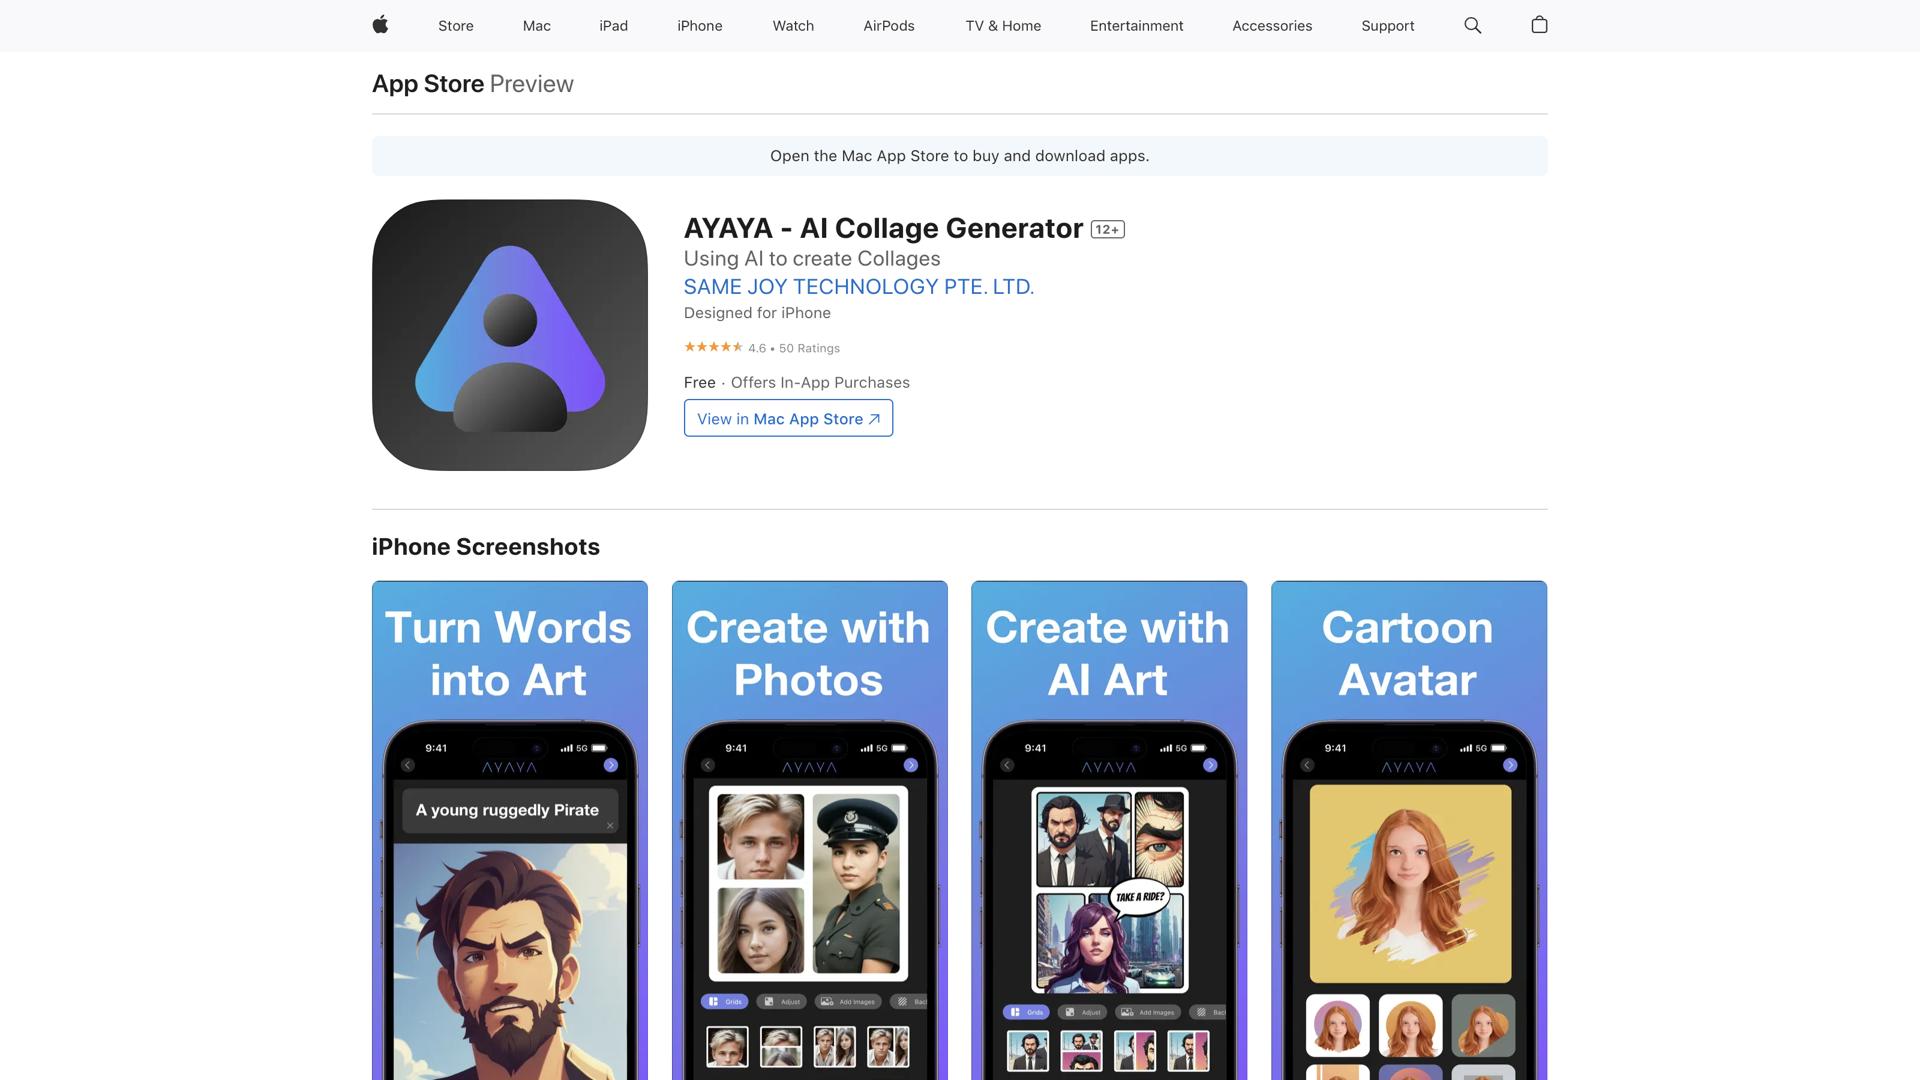Open the Entertainment menu item
Image resolution: width=1920 pixels, height=1080 pixels.
(1136, 25)
